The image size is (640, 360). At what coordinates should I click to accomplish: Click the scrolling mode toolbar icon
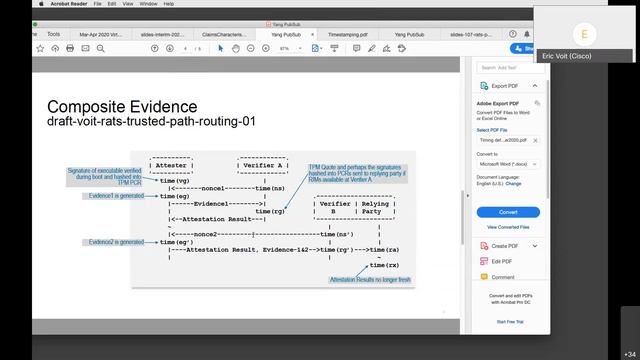tap(334, 49)
